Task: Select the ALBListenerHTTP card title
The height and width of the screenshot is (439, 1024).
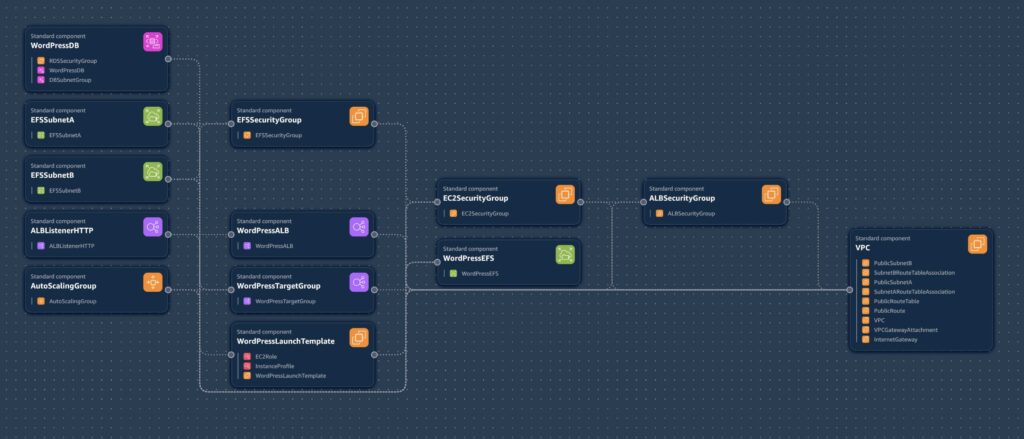Action: pos(61,231)
